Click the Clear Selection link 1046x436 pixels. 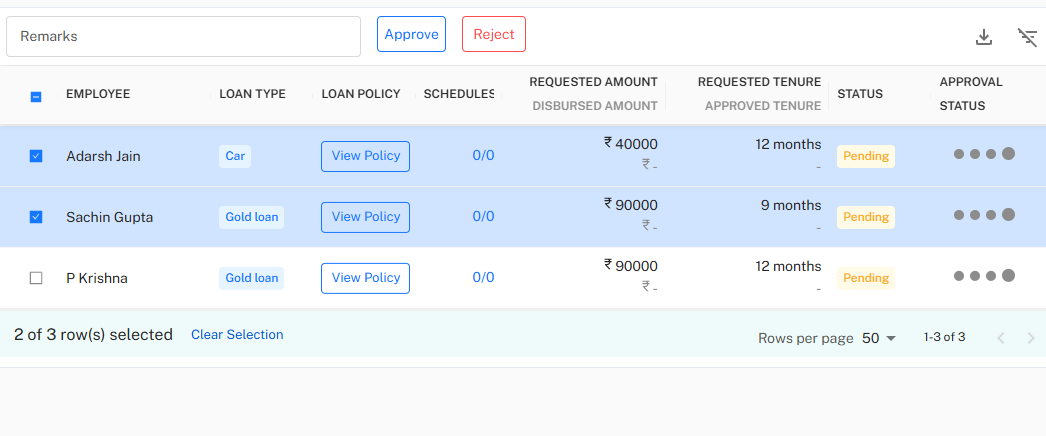237,335
